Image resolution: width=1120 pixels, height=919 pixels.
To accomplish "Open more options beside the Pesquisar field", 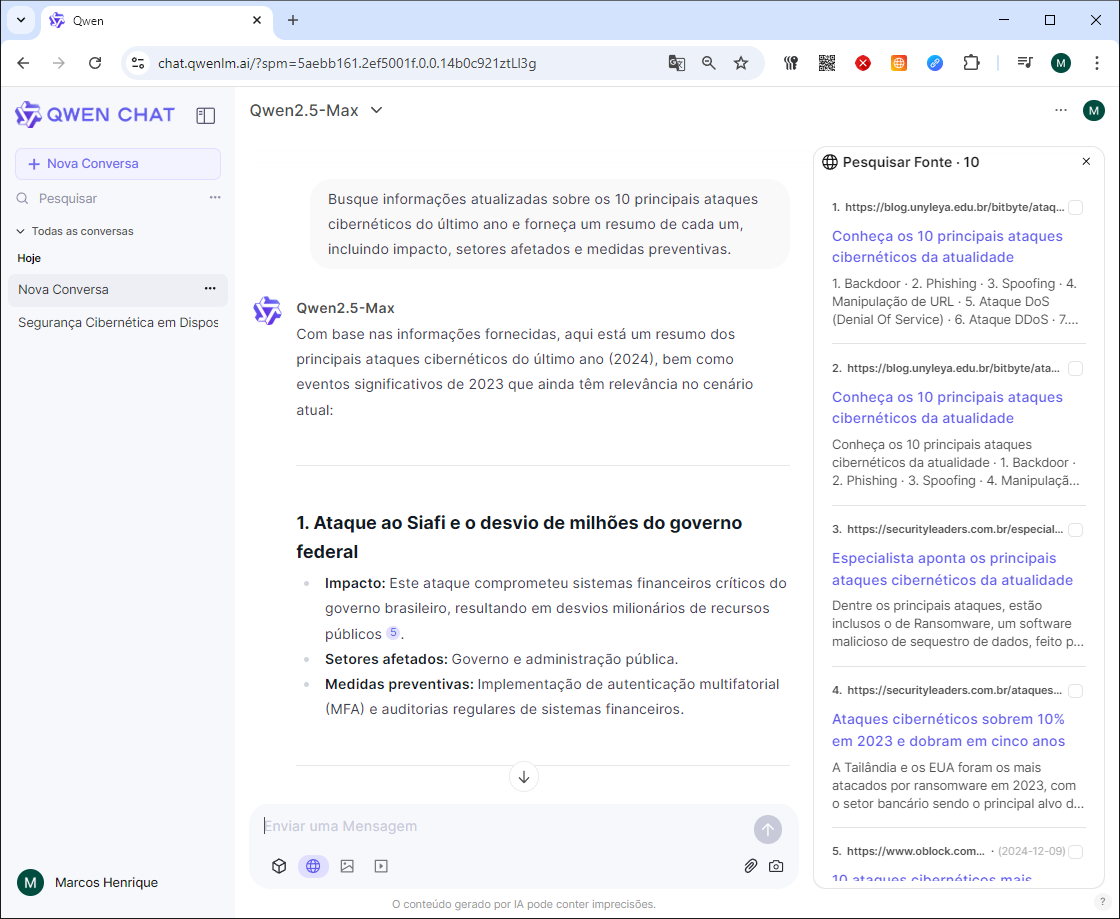I will [x=215, y=198].
